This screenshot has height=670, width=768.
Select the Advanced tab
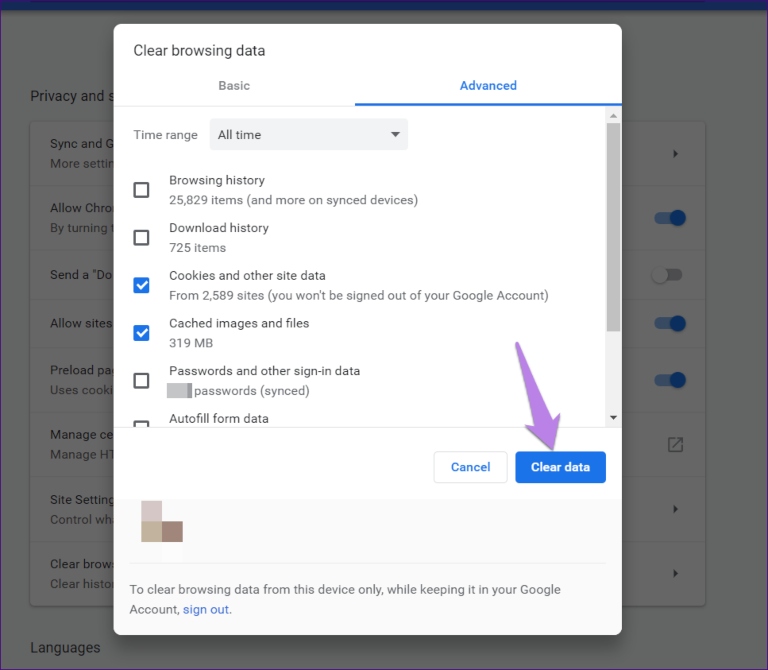488,86
